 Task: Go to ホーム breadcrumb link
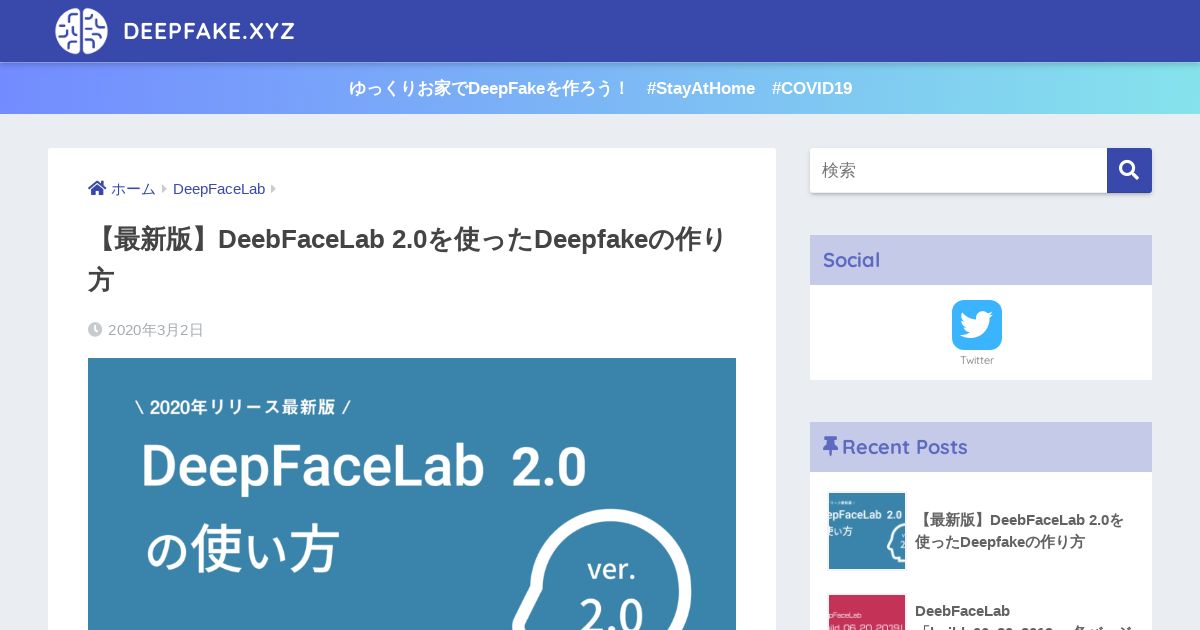pos(133,189)
